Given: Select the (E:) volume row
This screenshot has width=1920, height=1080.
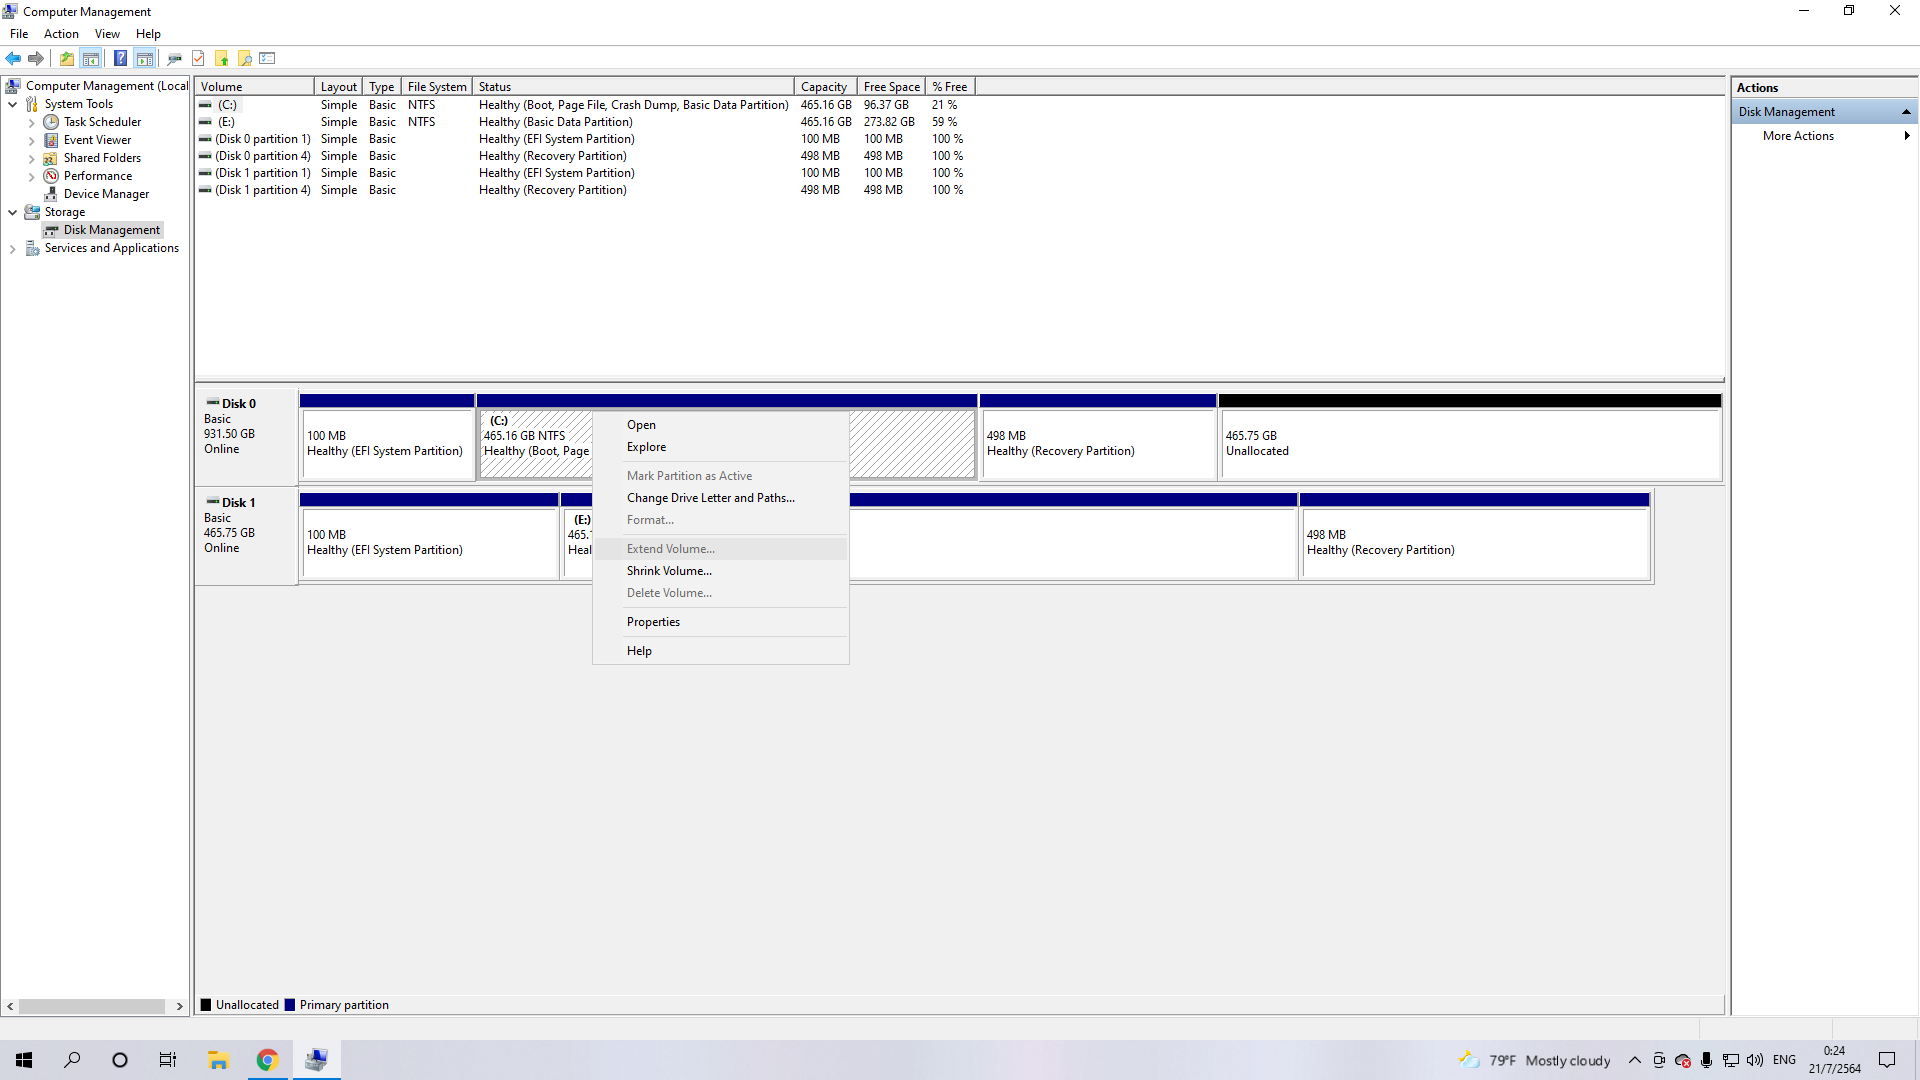Looking at the screenshot, I should (x=584, y=122).
